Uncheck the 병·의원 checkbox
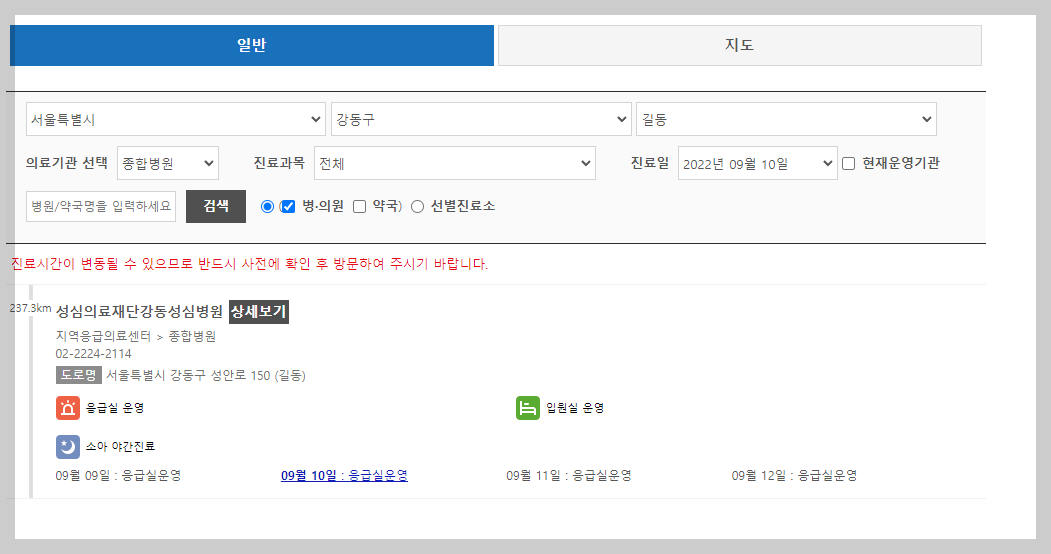Viewport: 1051px width, 554px height. [x=288, y=206]
